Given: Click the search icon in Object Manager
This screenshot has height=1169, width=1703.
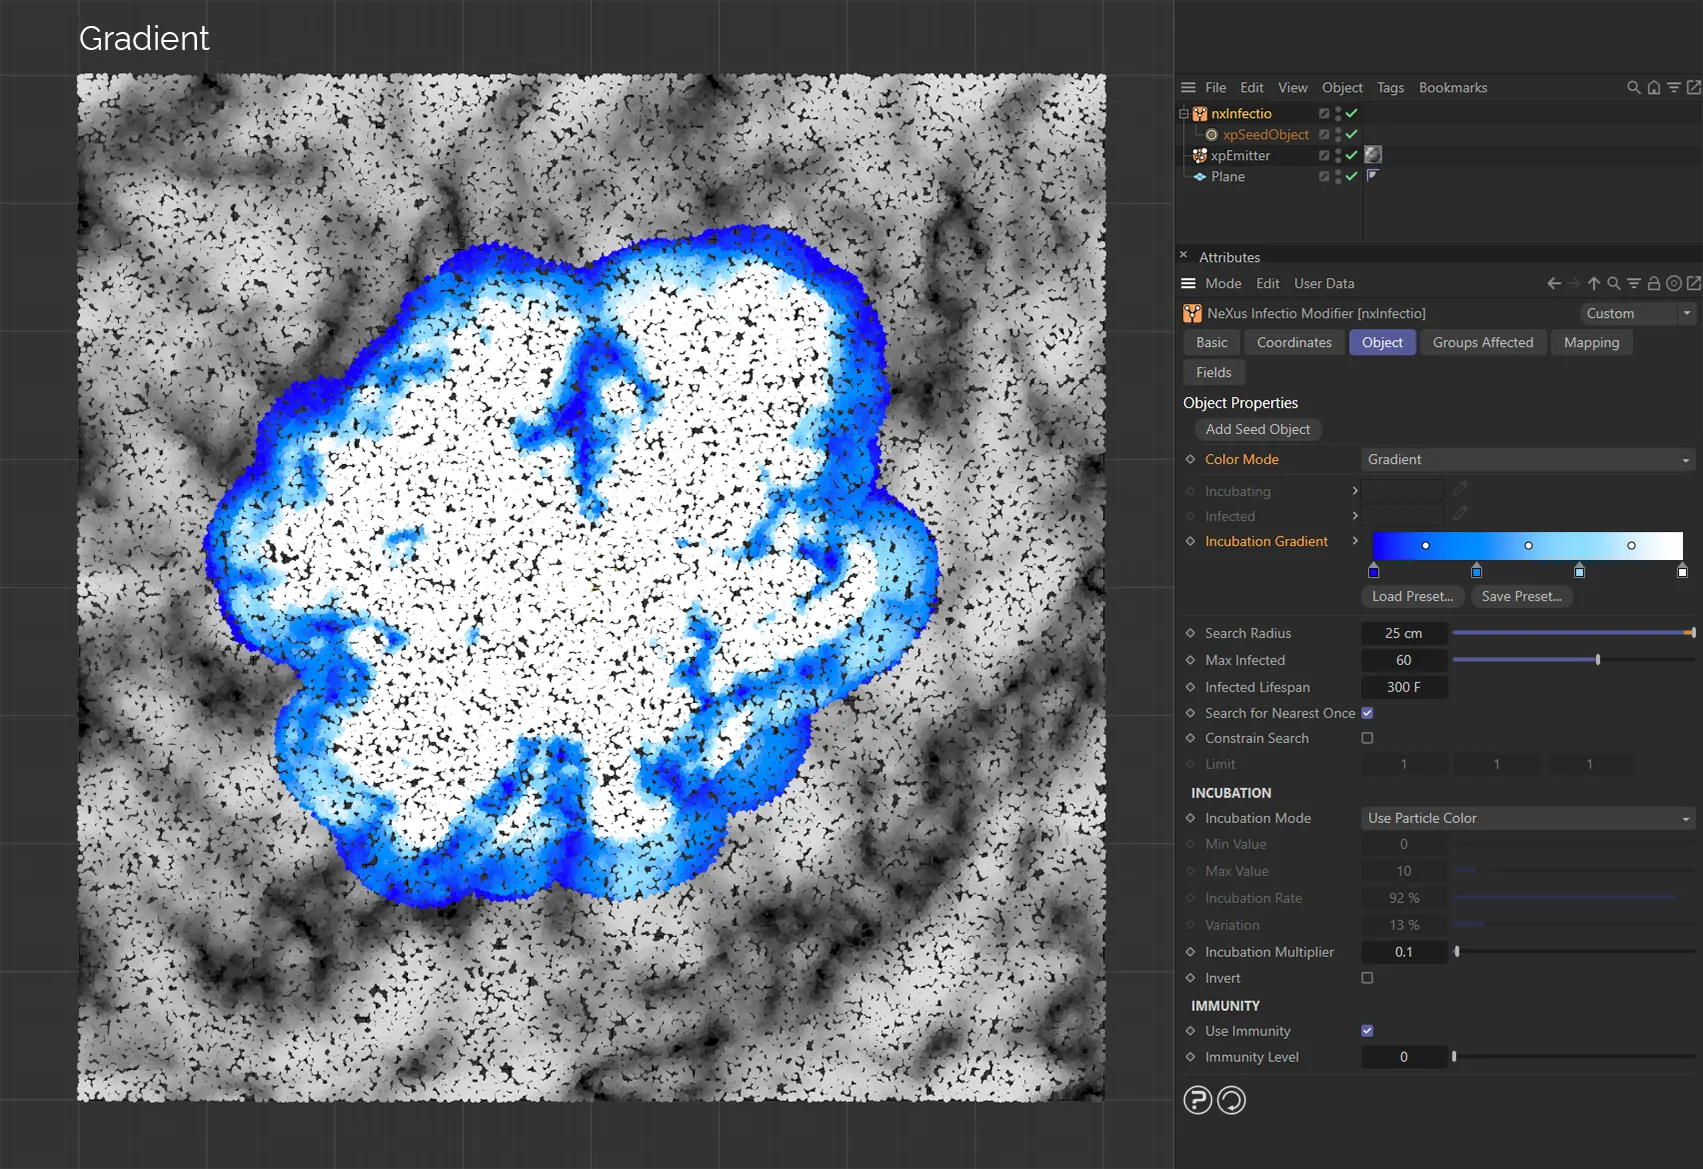Looking at the screenshot, I should pos(1633,88).
